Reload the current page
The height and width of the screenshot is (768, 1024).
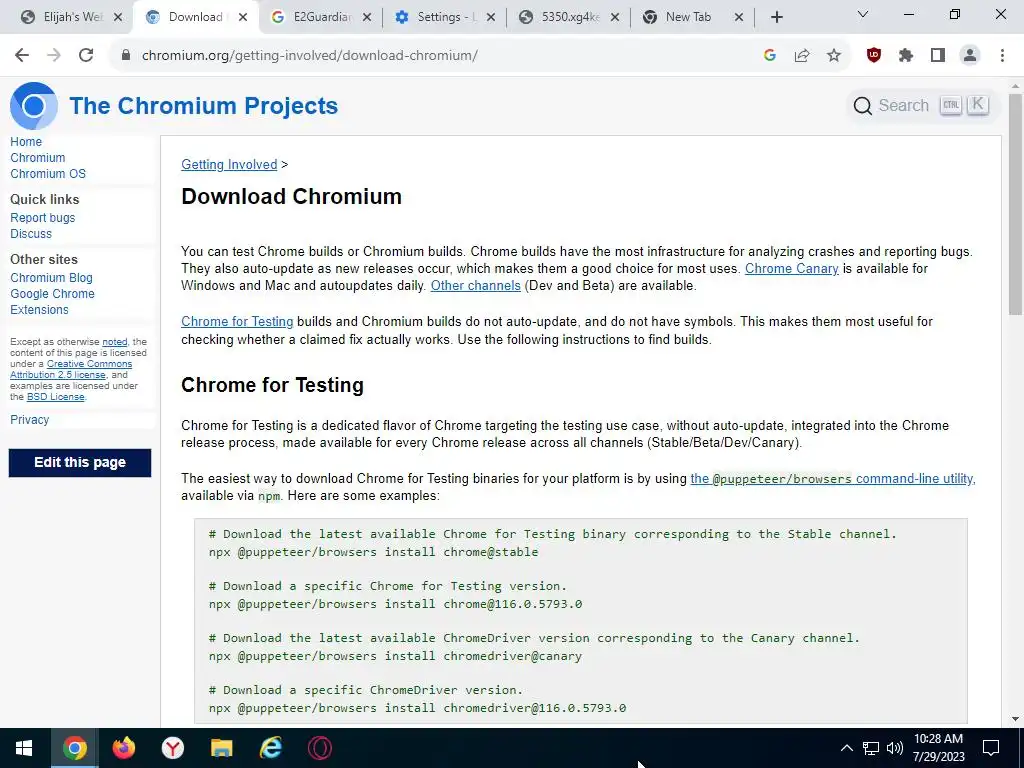coord(86,56)
